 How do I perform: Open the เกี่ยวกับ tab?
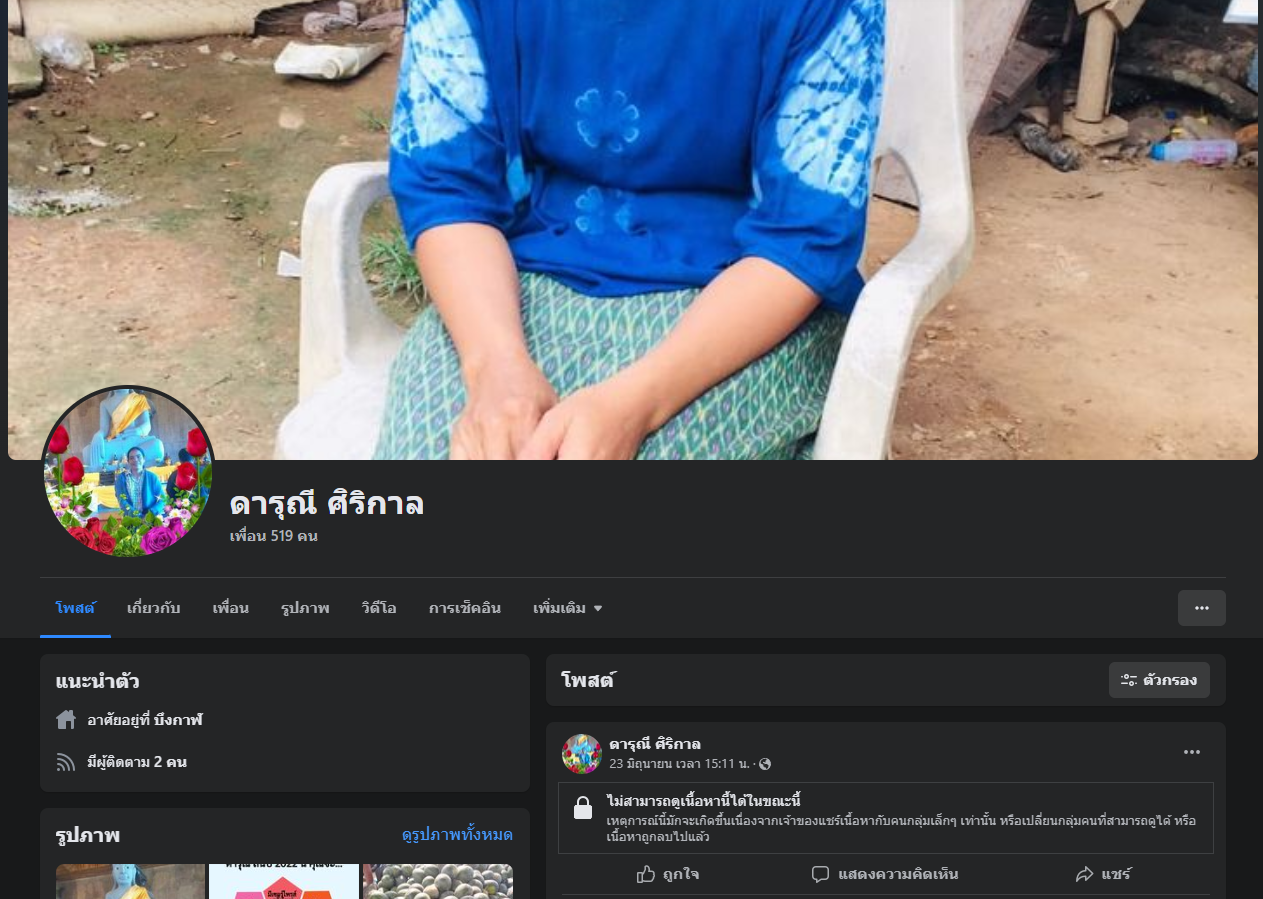154,608
